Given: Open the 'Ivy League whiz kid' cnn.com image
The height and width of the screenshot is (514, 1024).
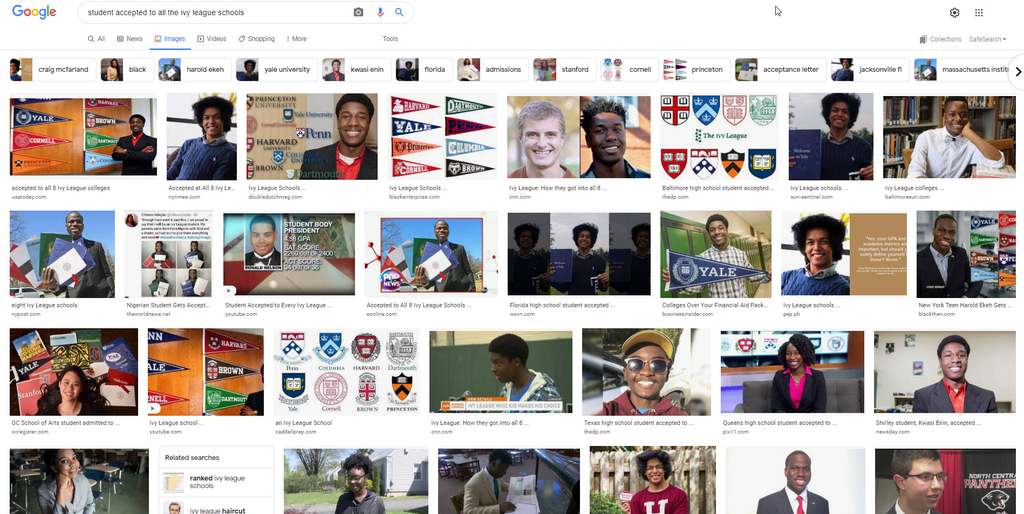Looking at the screenshot, I should (x=500, y=372).
